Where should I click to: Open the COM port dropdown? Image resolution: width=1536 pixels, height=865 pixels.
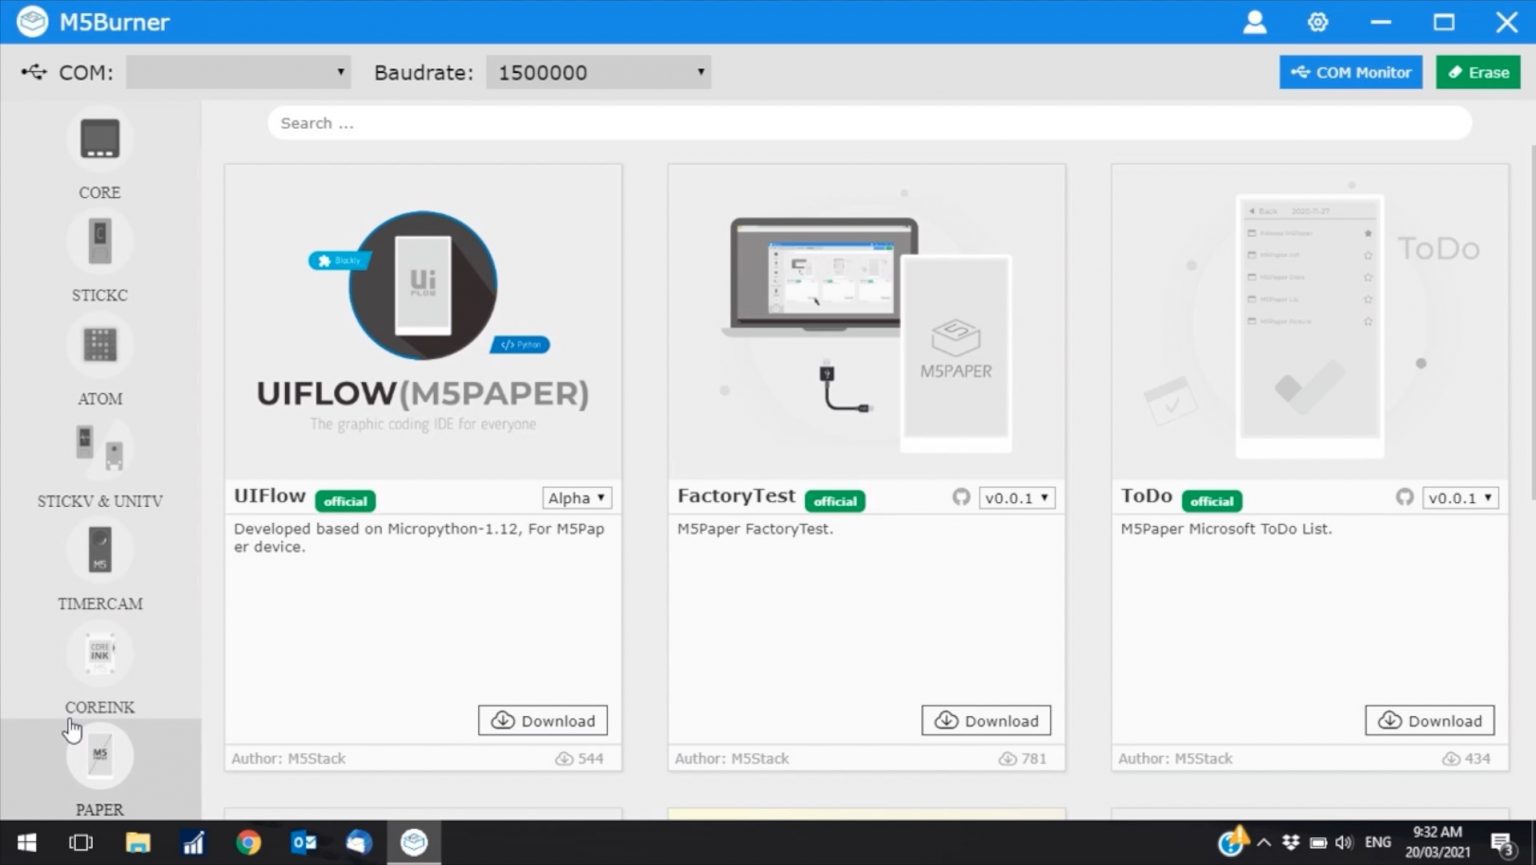(x=238, y=72)
